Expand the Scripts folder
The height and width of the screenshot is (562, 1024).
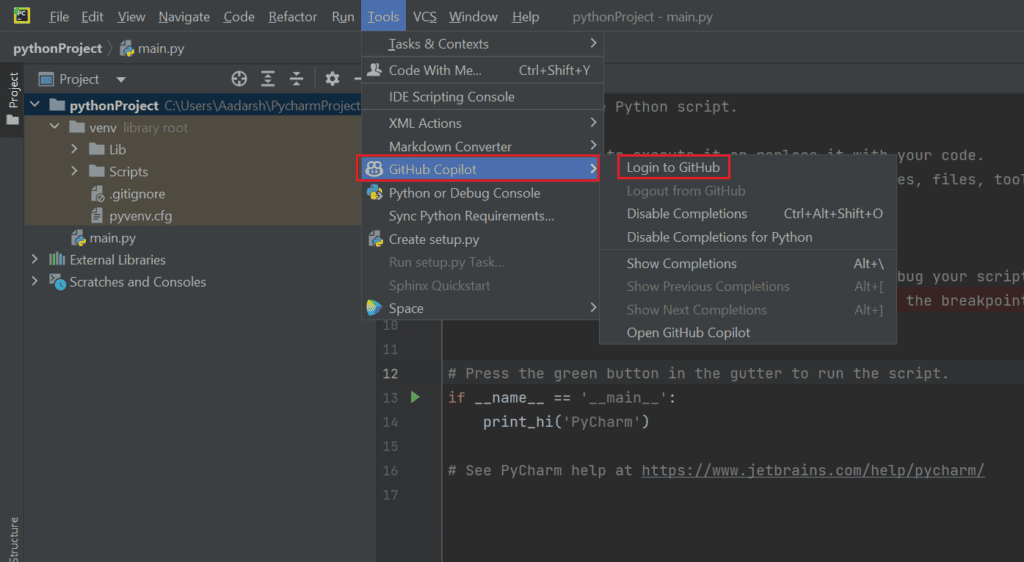(x=74, y=171)
